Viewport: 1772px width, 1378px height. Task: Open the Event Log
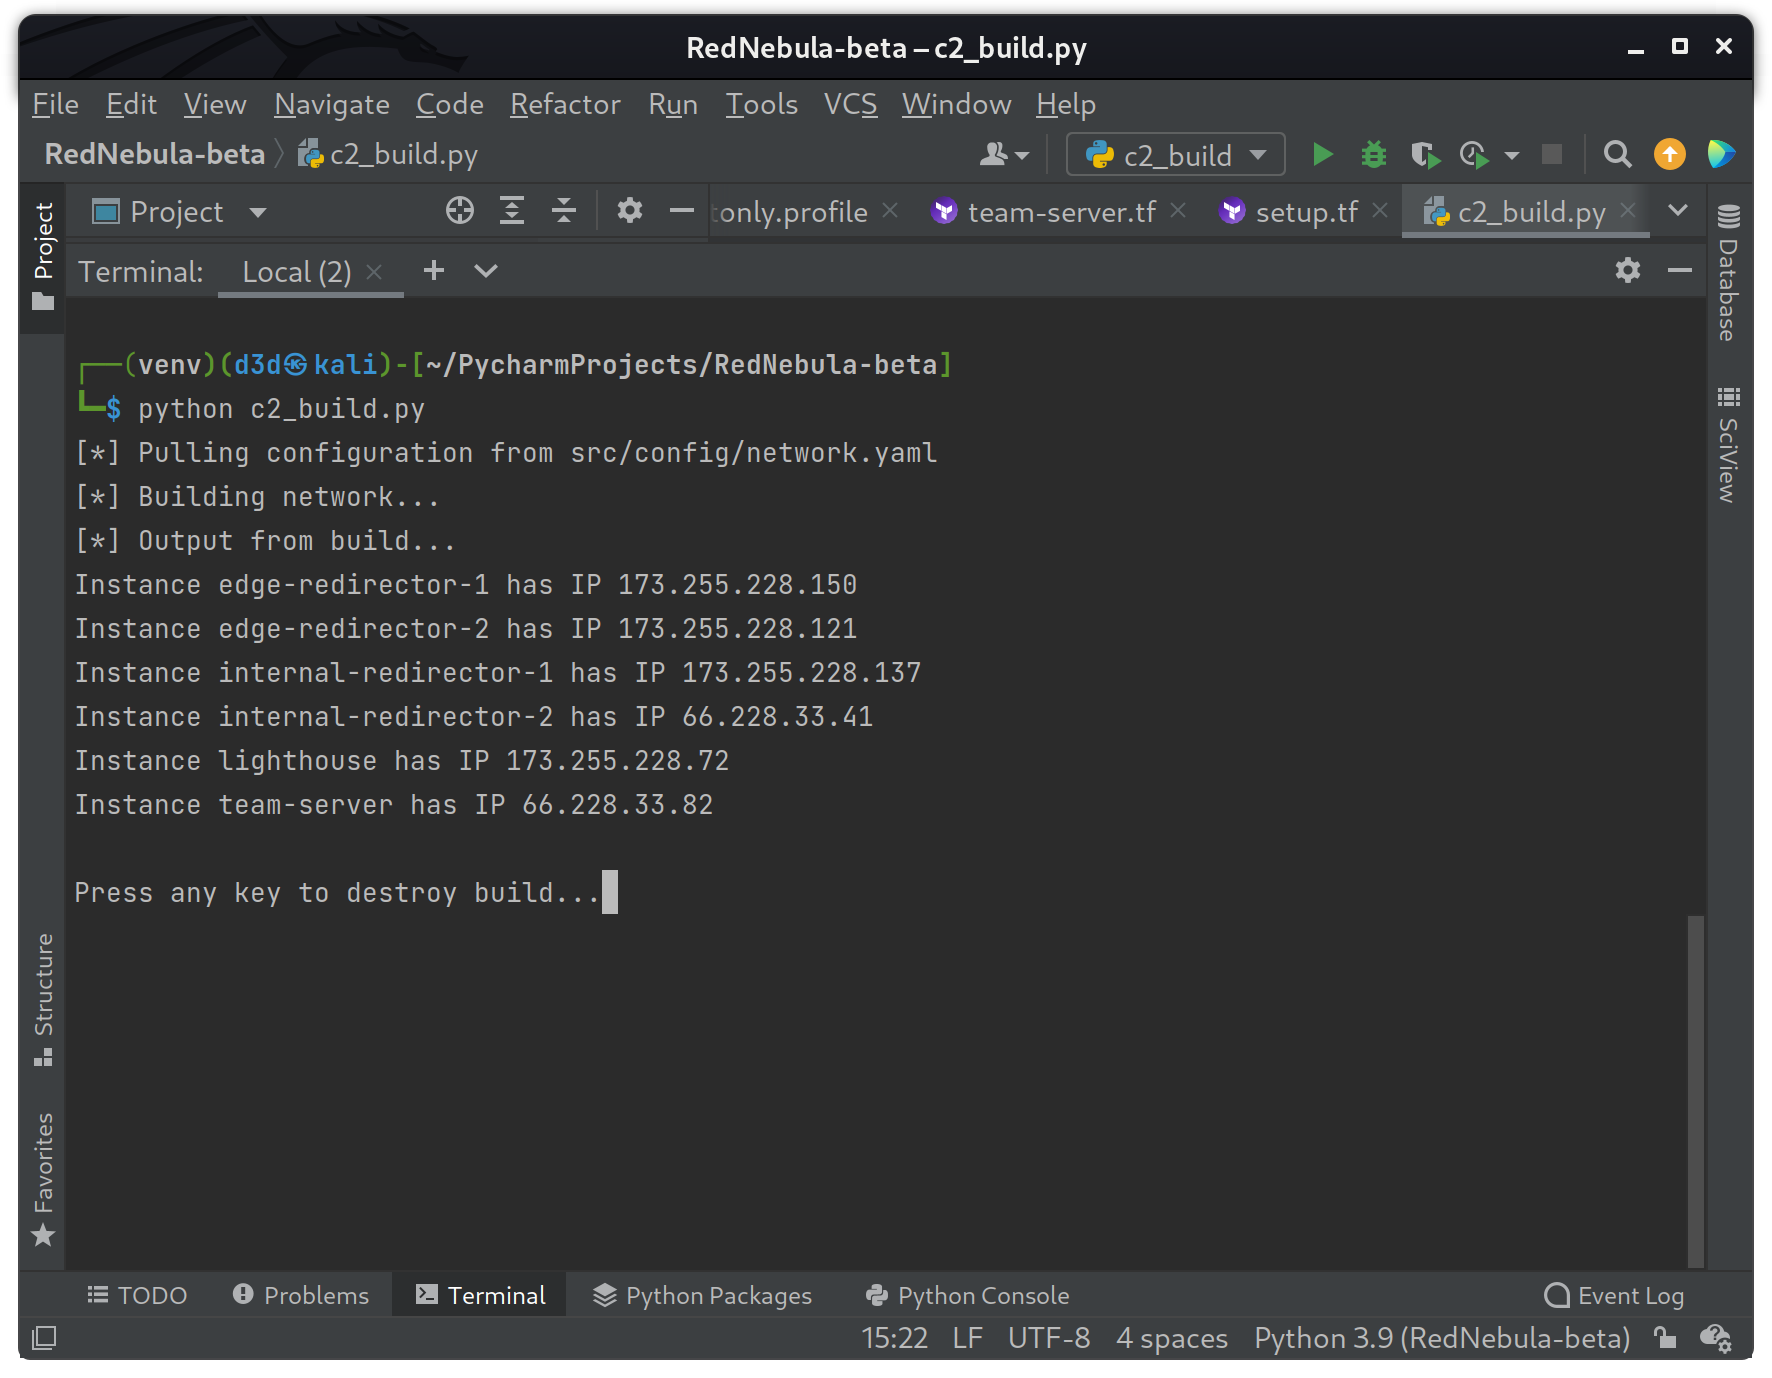pyautogui.click(x=1614, y=1295)
